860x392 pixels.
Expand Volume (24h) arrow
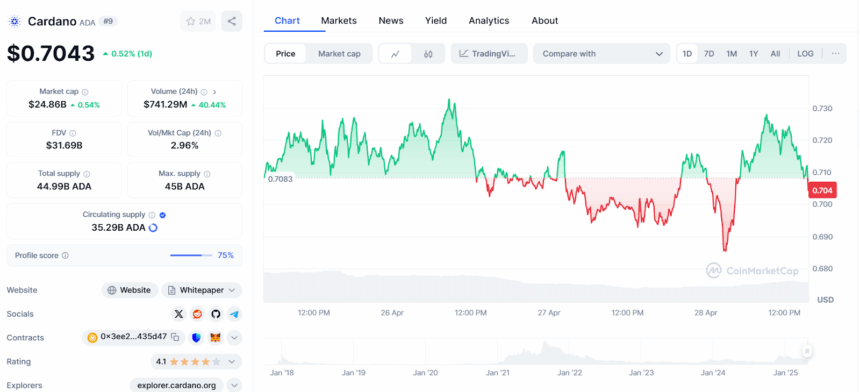tap(214, 92)
